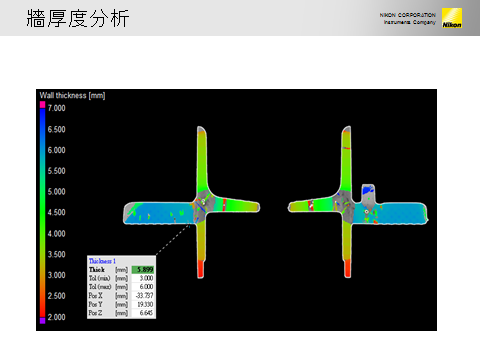The height and width of the screenshot is (360, 480).
Task: Click the 5.000 scale value
Action: pyautogui.click(x=56, y=192)
